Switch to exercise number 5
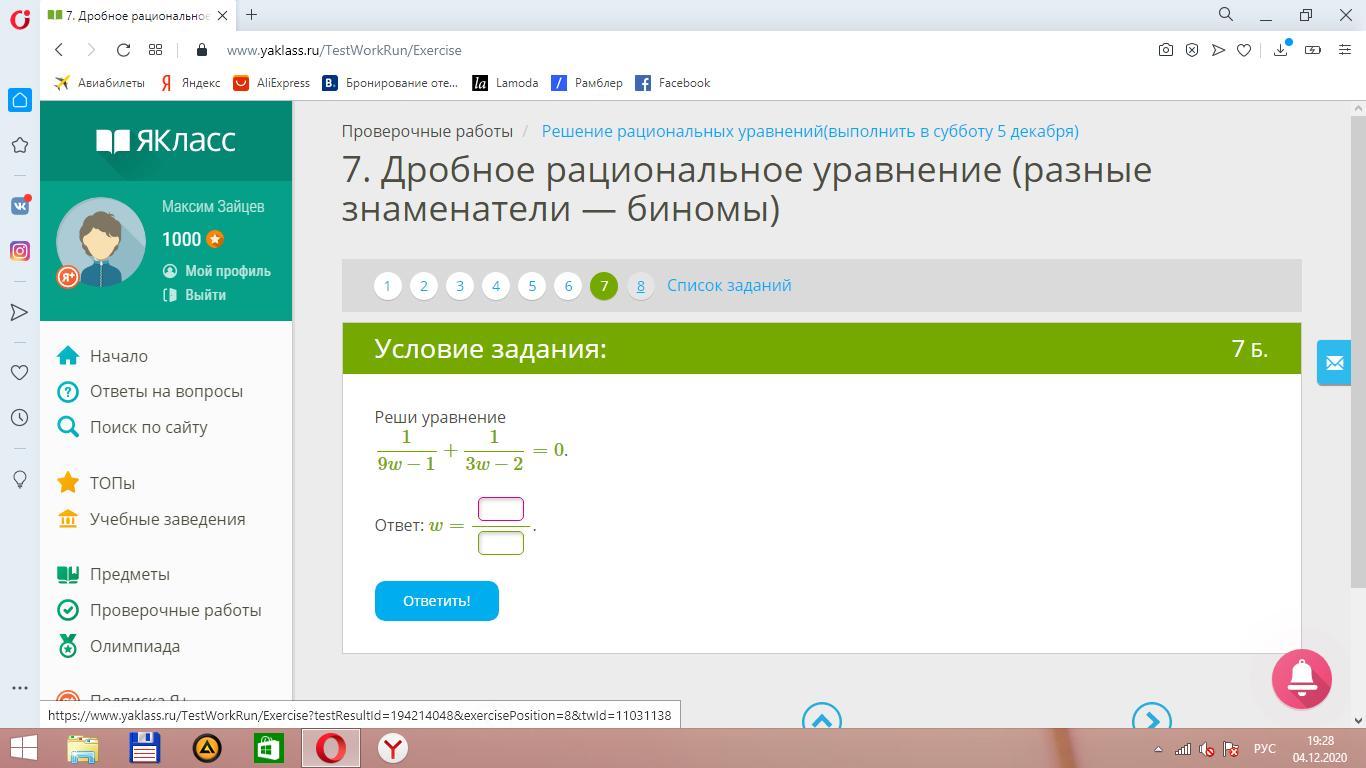Viewport: 1366px width, 768px height. tap(532, 286)
